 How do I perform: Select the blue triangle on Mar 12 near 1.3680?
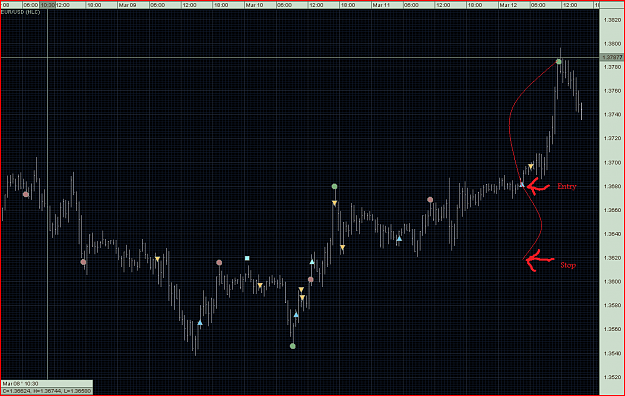point(522,185)
